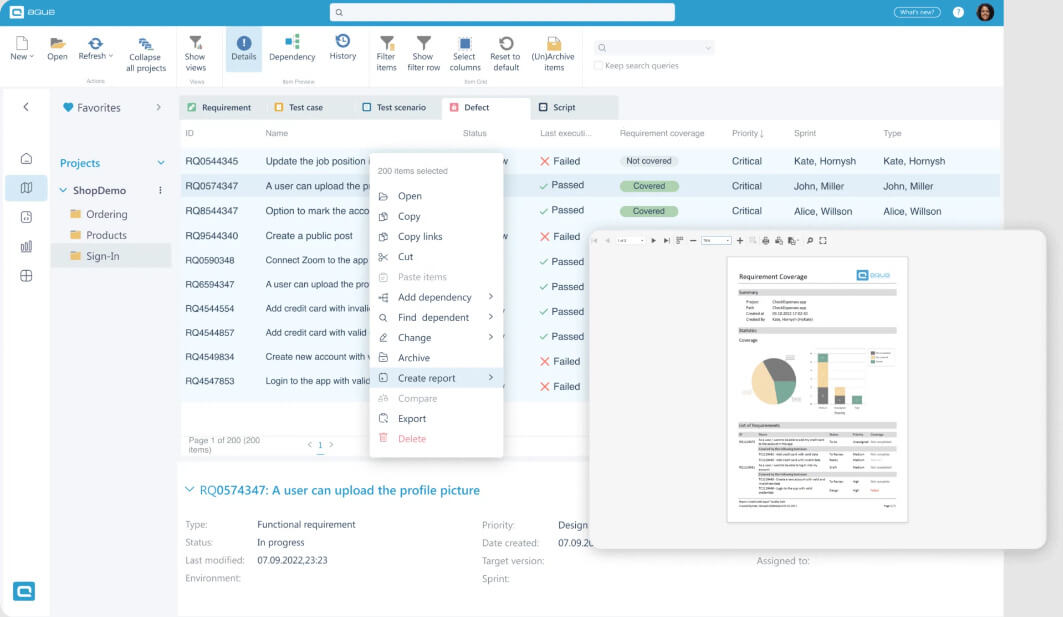Click the green Covered coverage badge
1063x617 pixels.
(649, 185)
